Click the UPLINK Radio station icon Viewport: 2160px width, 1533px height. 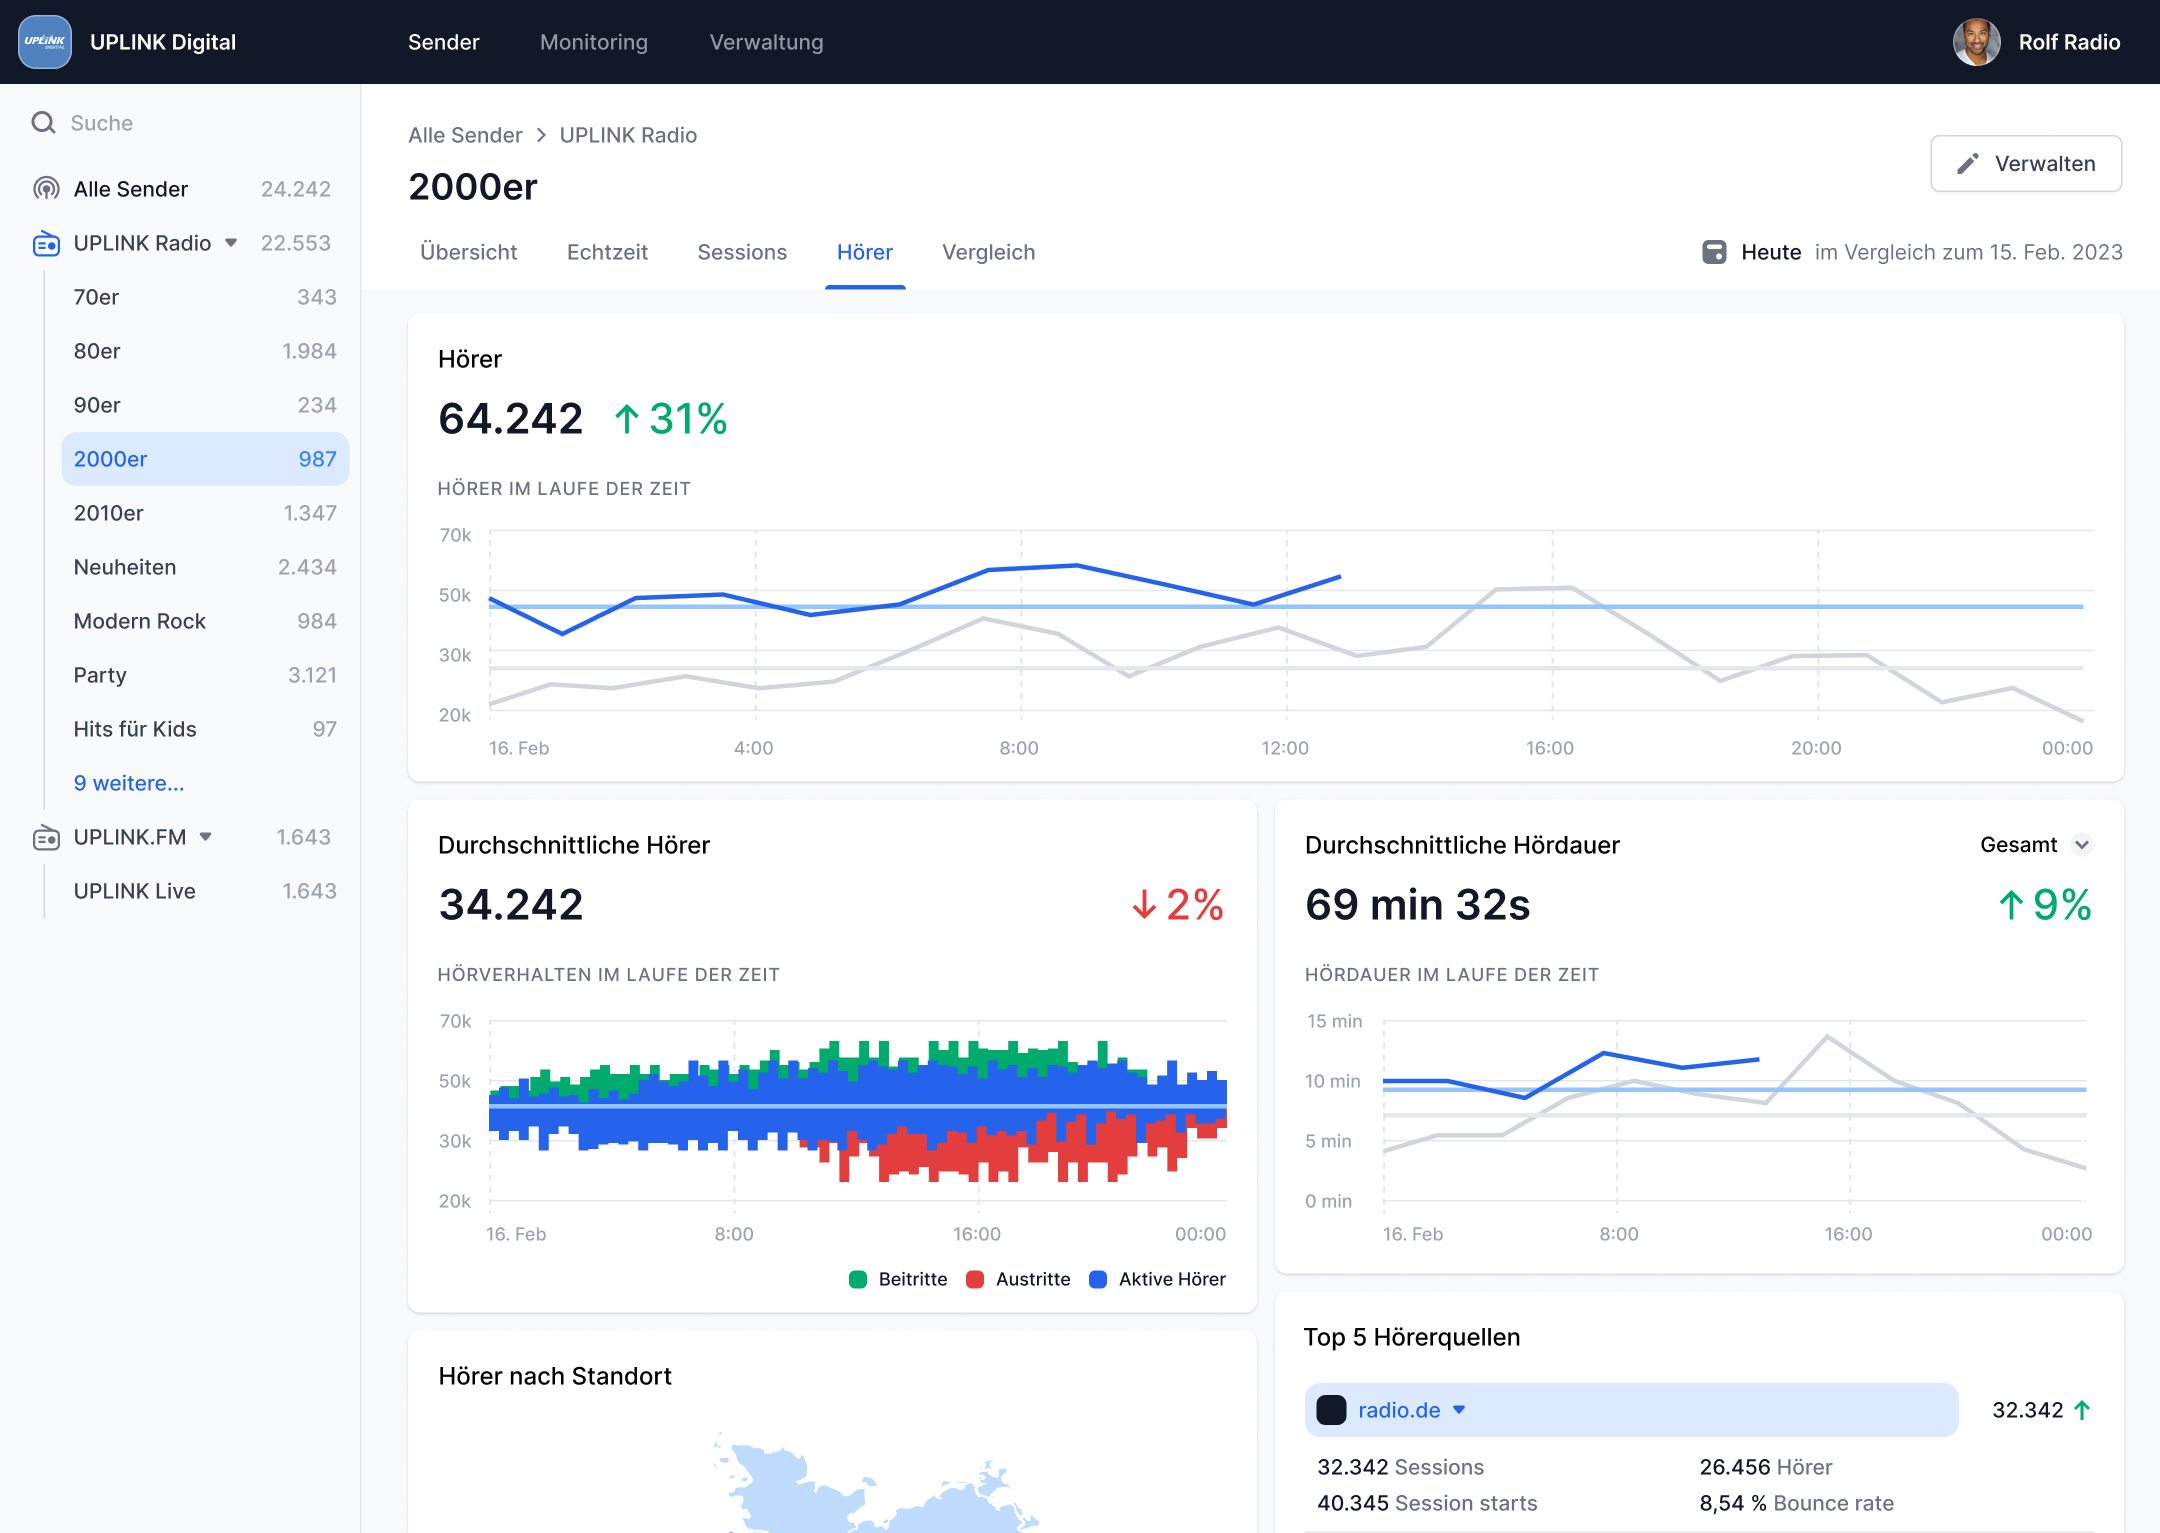click(x=46, y=243)
